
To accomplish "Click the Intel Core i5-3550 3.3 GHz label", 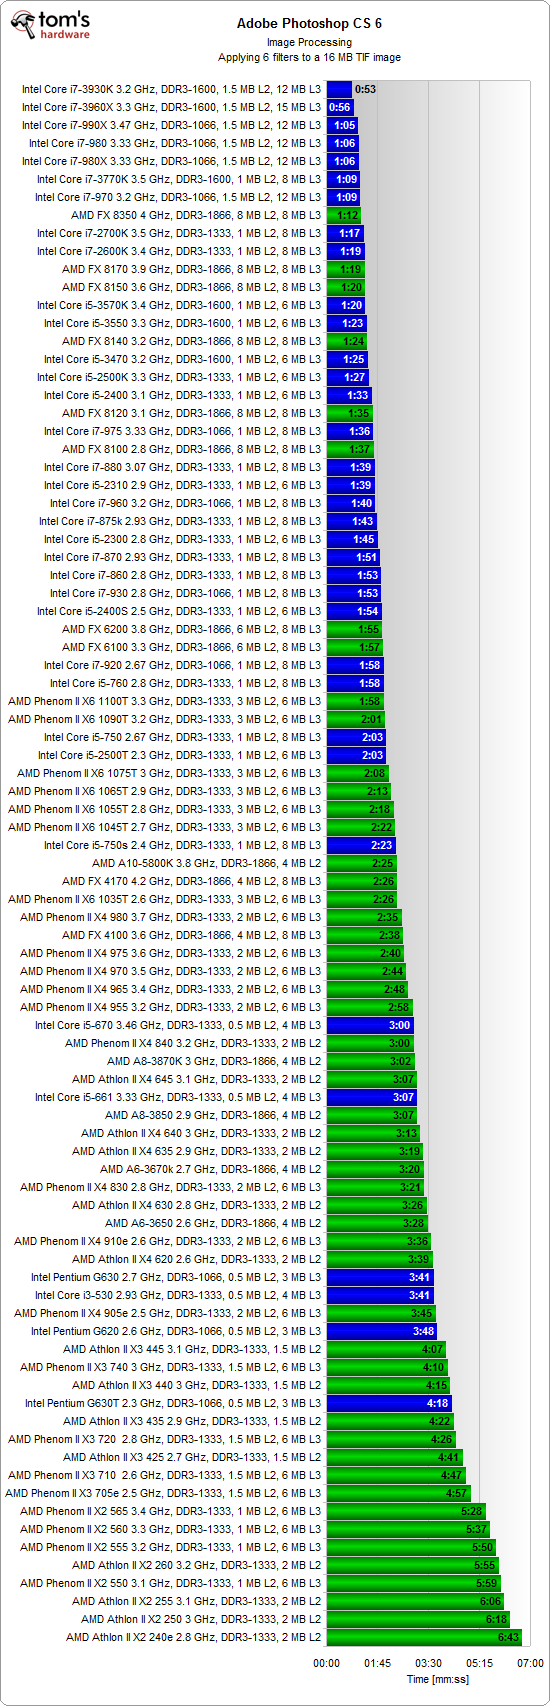I will 183,323.
